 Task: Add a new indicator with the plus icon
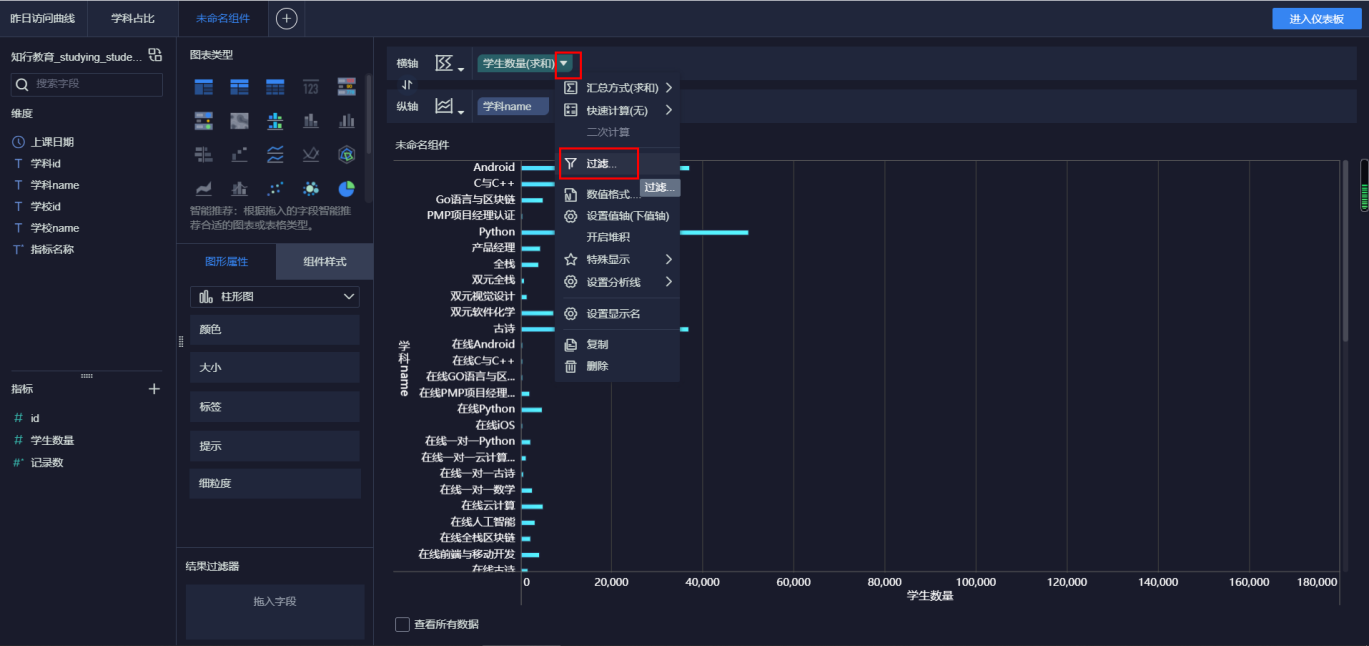point(154,389)
